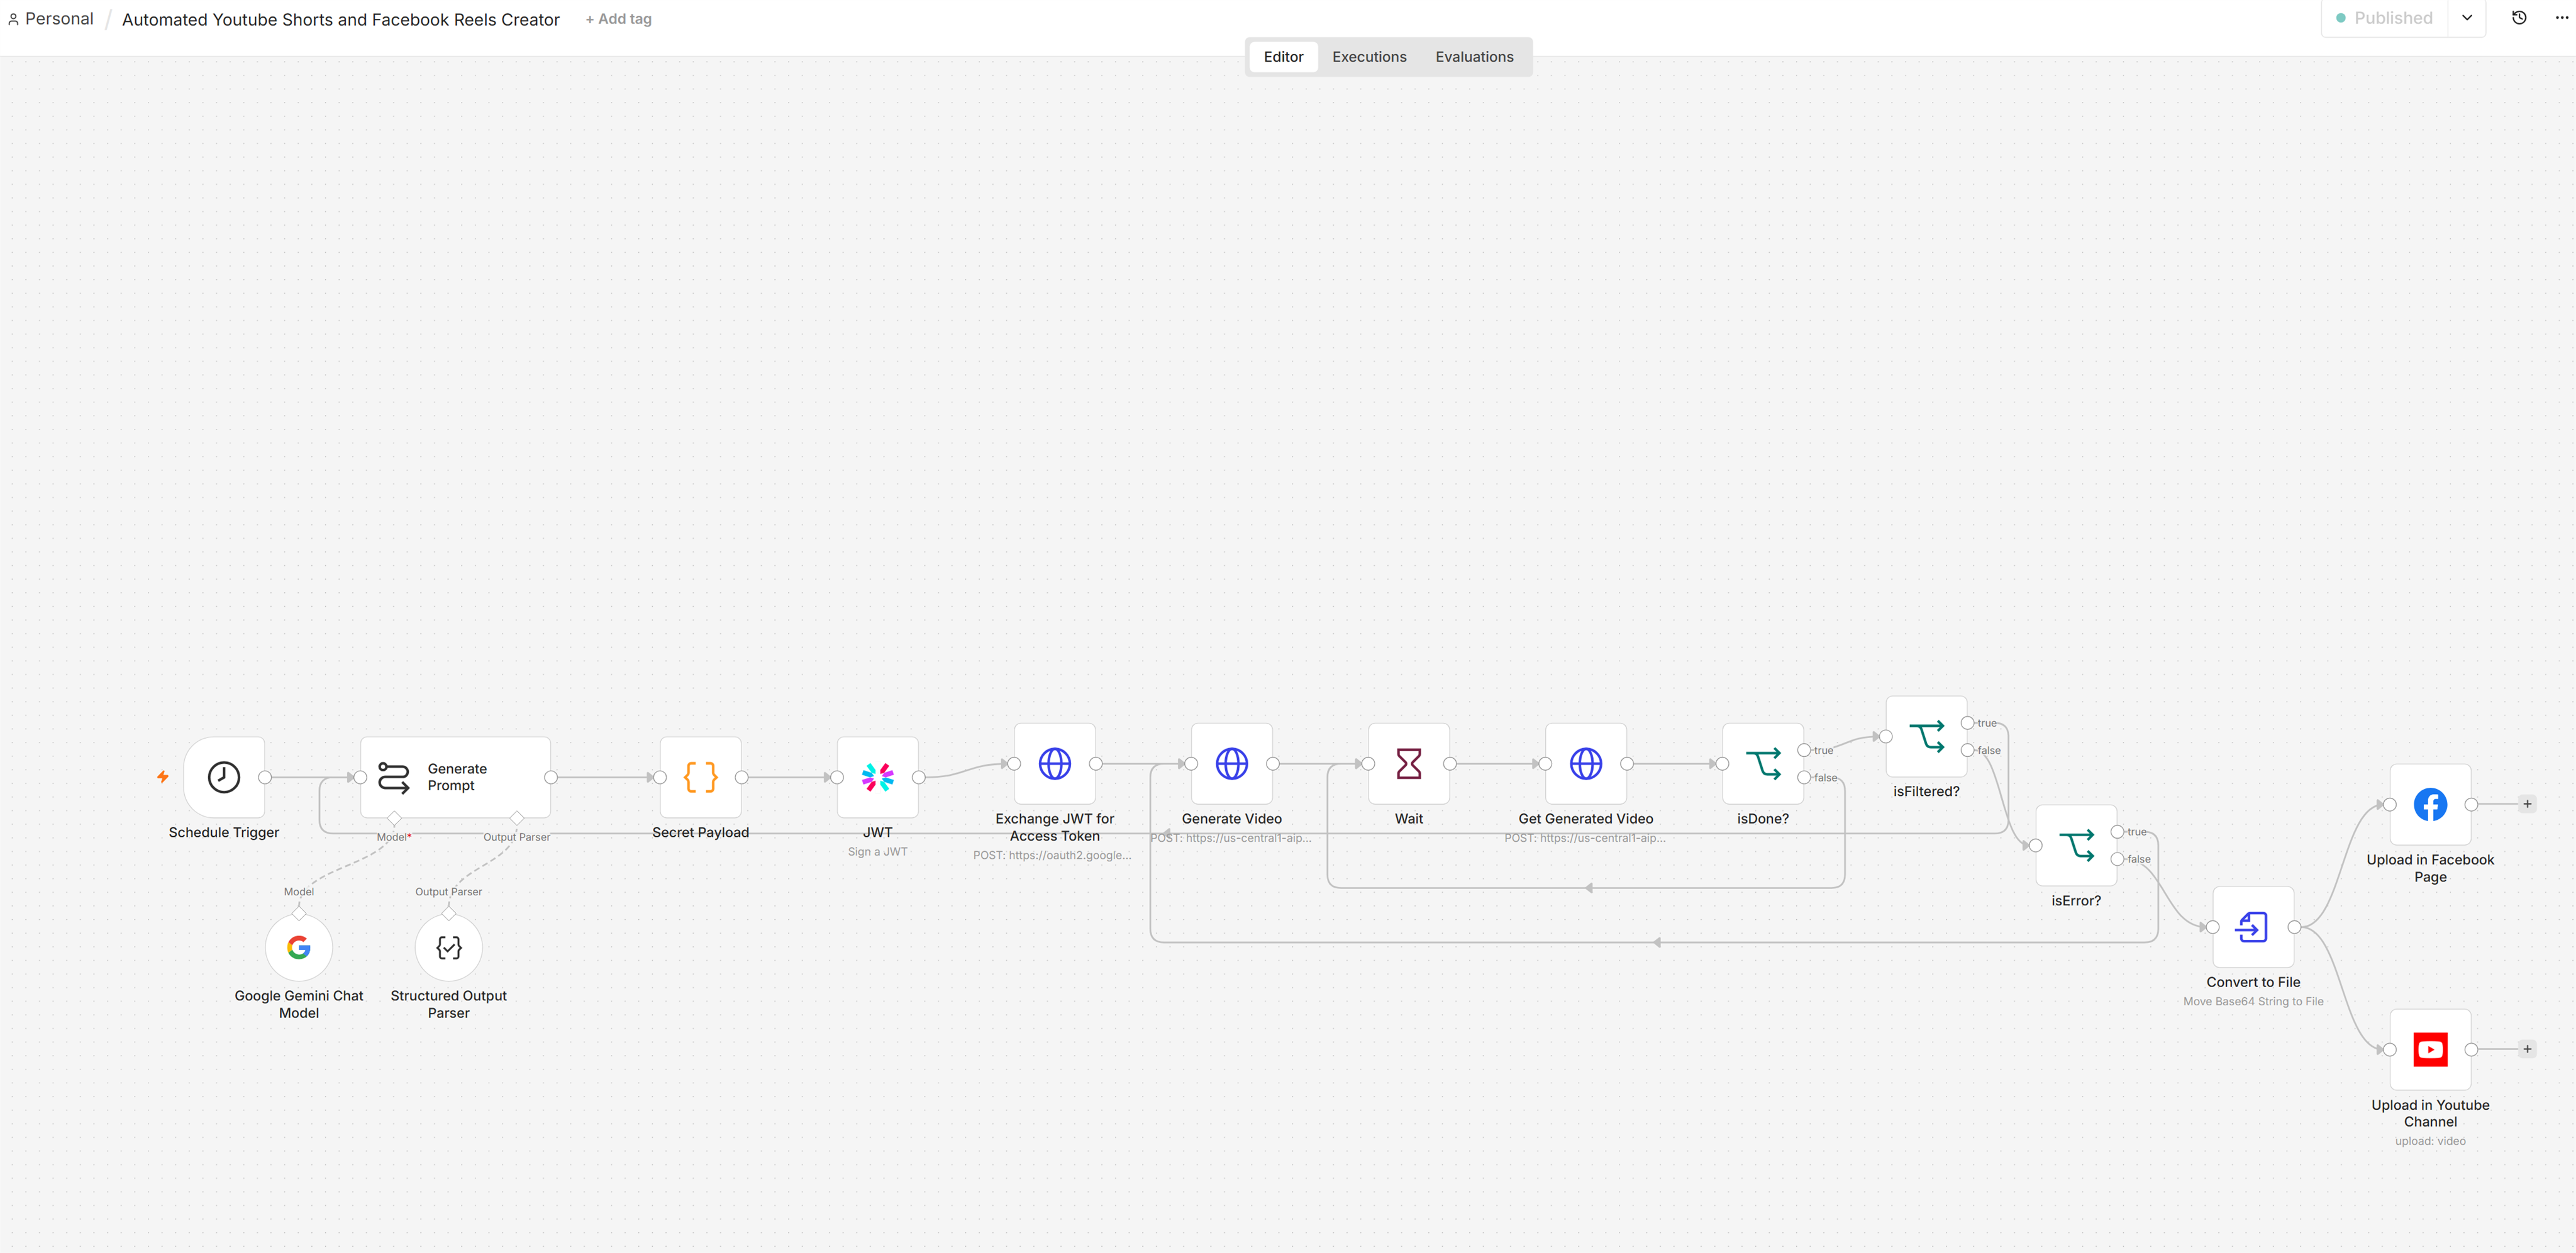Open the Personal project breadcrumb
Screen dimensions: 2576x1253
click(50, 19)
